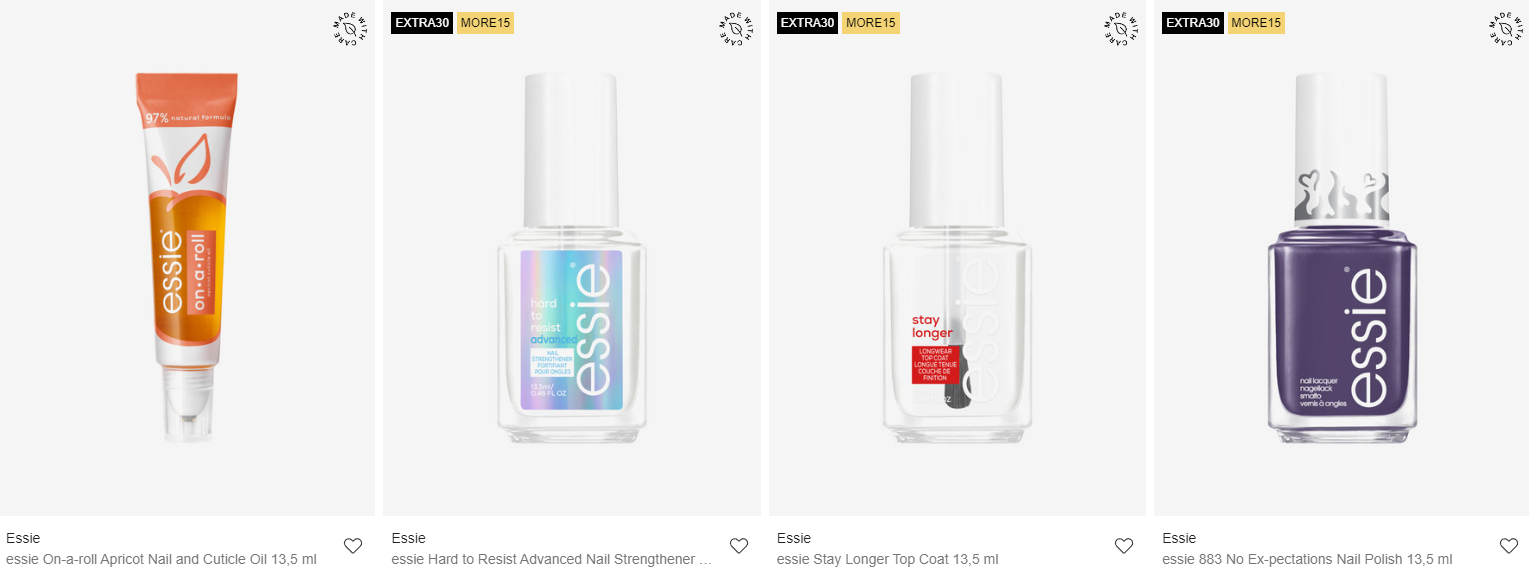
Task: Open essie Stay Longer Top Coat 13,5 ml link
Action: click(888, 559)
